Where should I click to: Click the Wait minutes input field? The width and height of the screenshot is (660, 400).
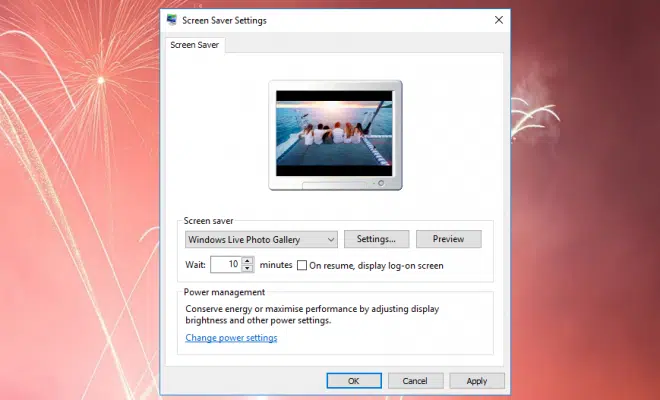click(x=226, y=264)
